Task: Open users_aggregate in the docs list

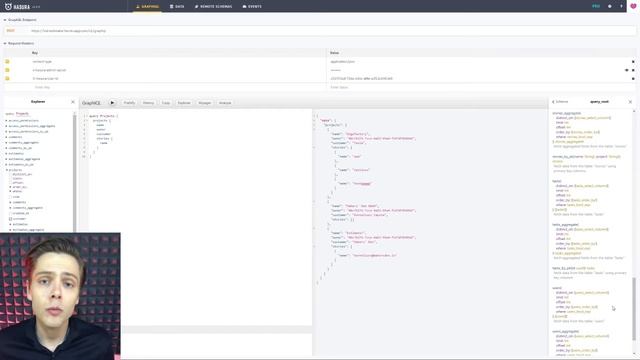Action: [565, 331]
